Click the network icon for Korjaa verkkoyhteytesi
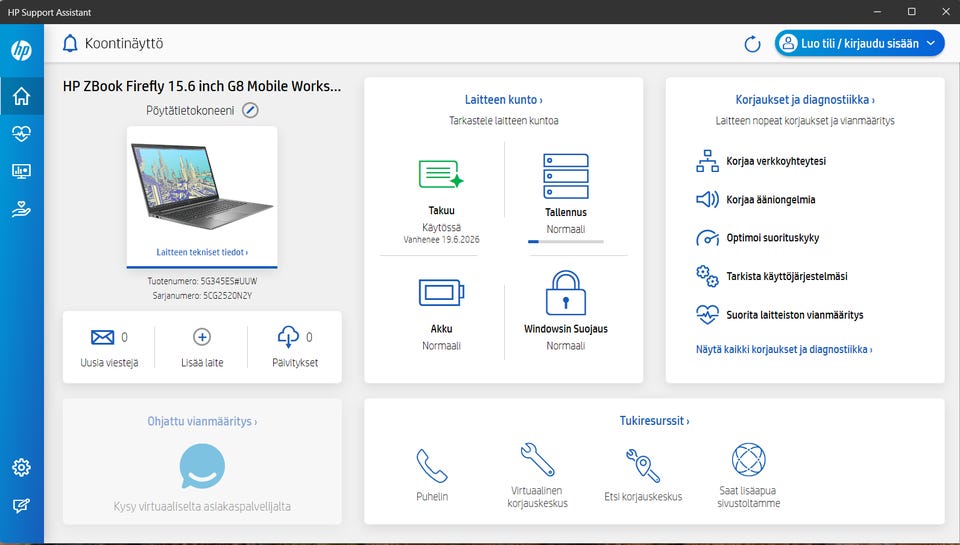Viewport: 960px width, 545px height. pyautogui.click(x=707, y=161)
